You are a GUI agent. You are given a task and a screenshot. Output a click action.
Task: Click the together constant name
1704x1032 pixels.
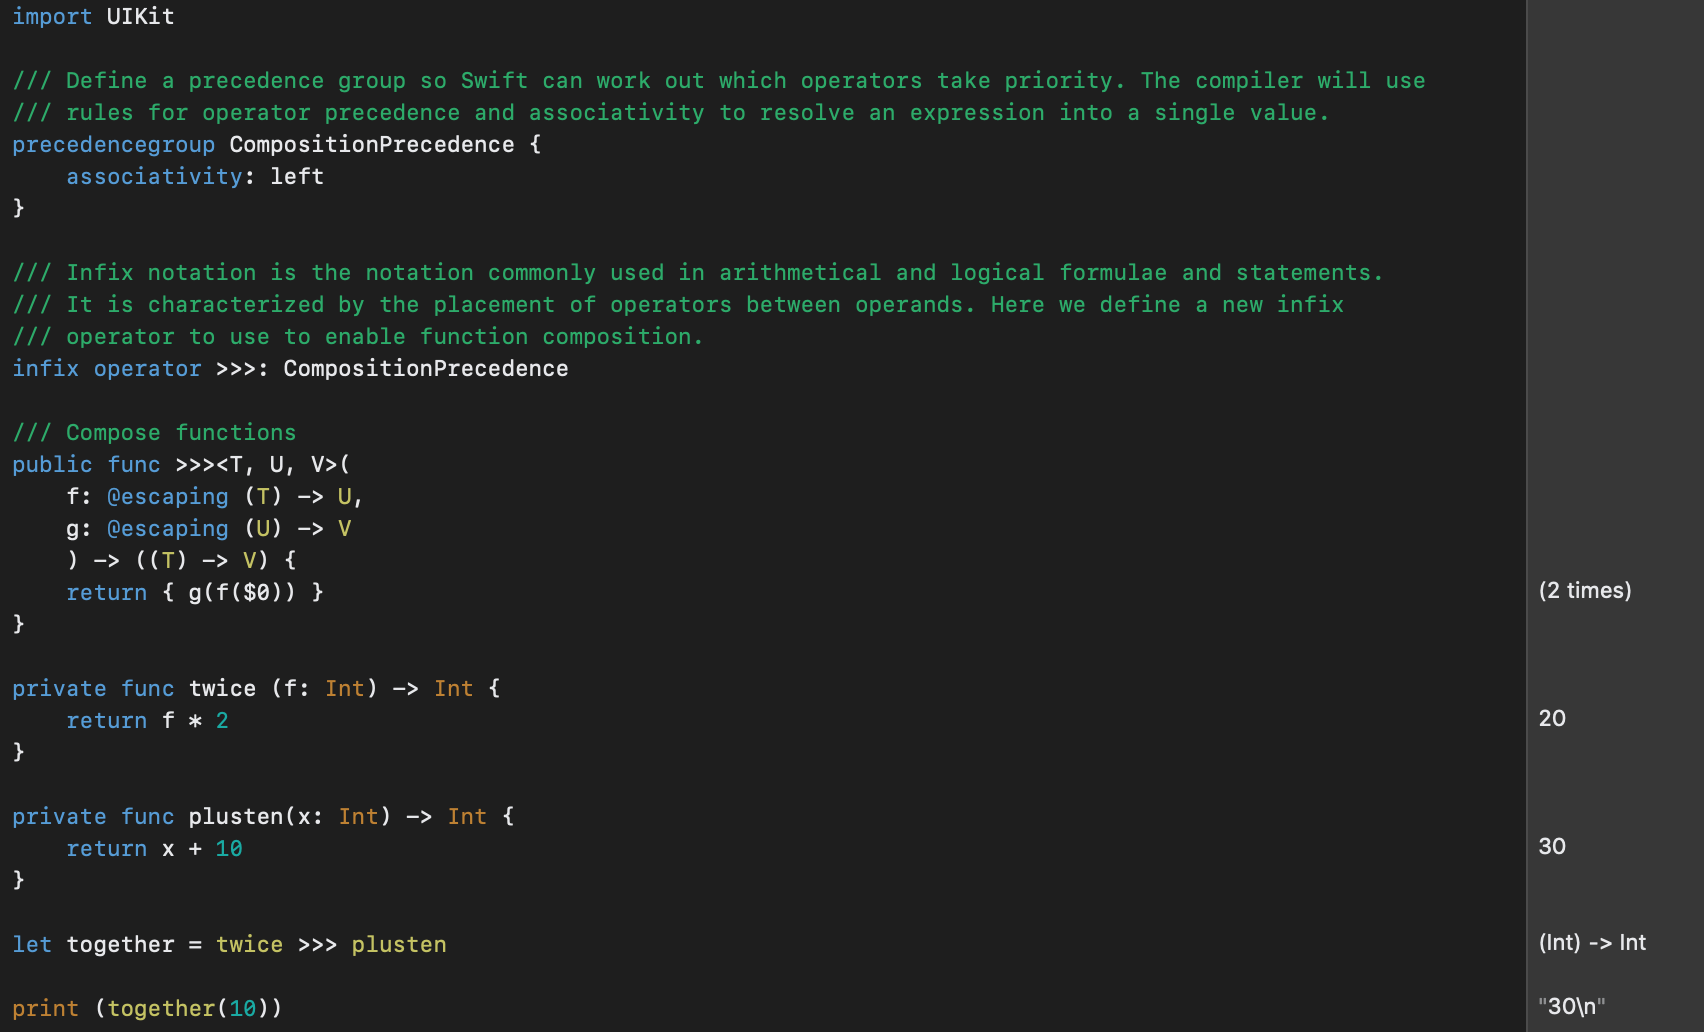point(120,945)
